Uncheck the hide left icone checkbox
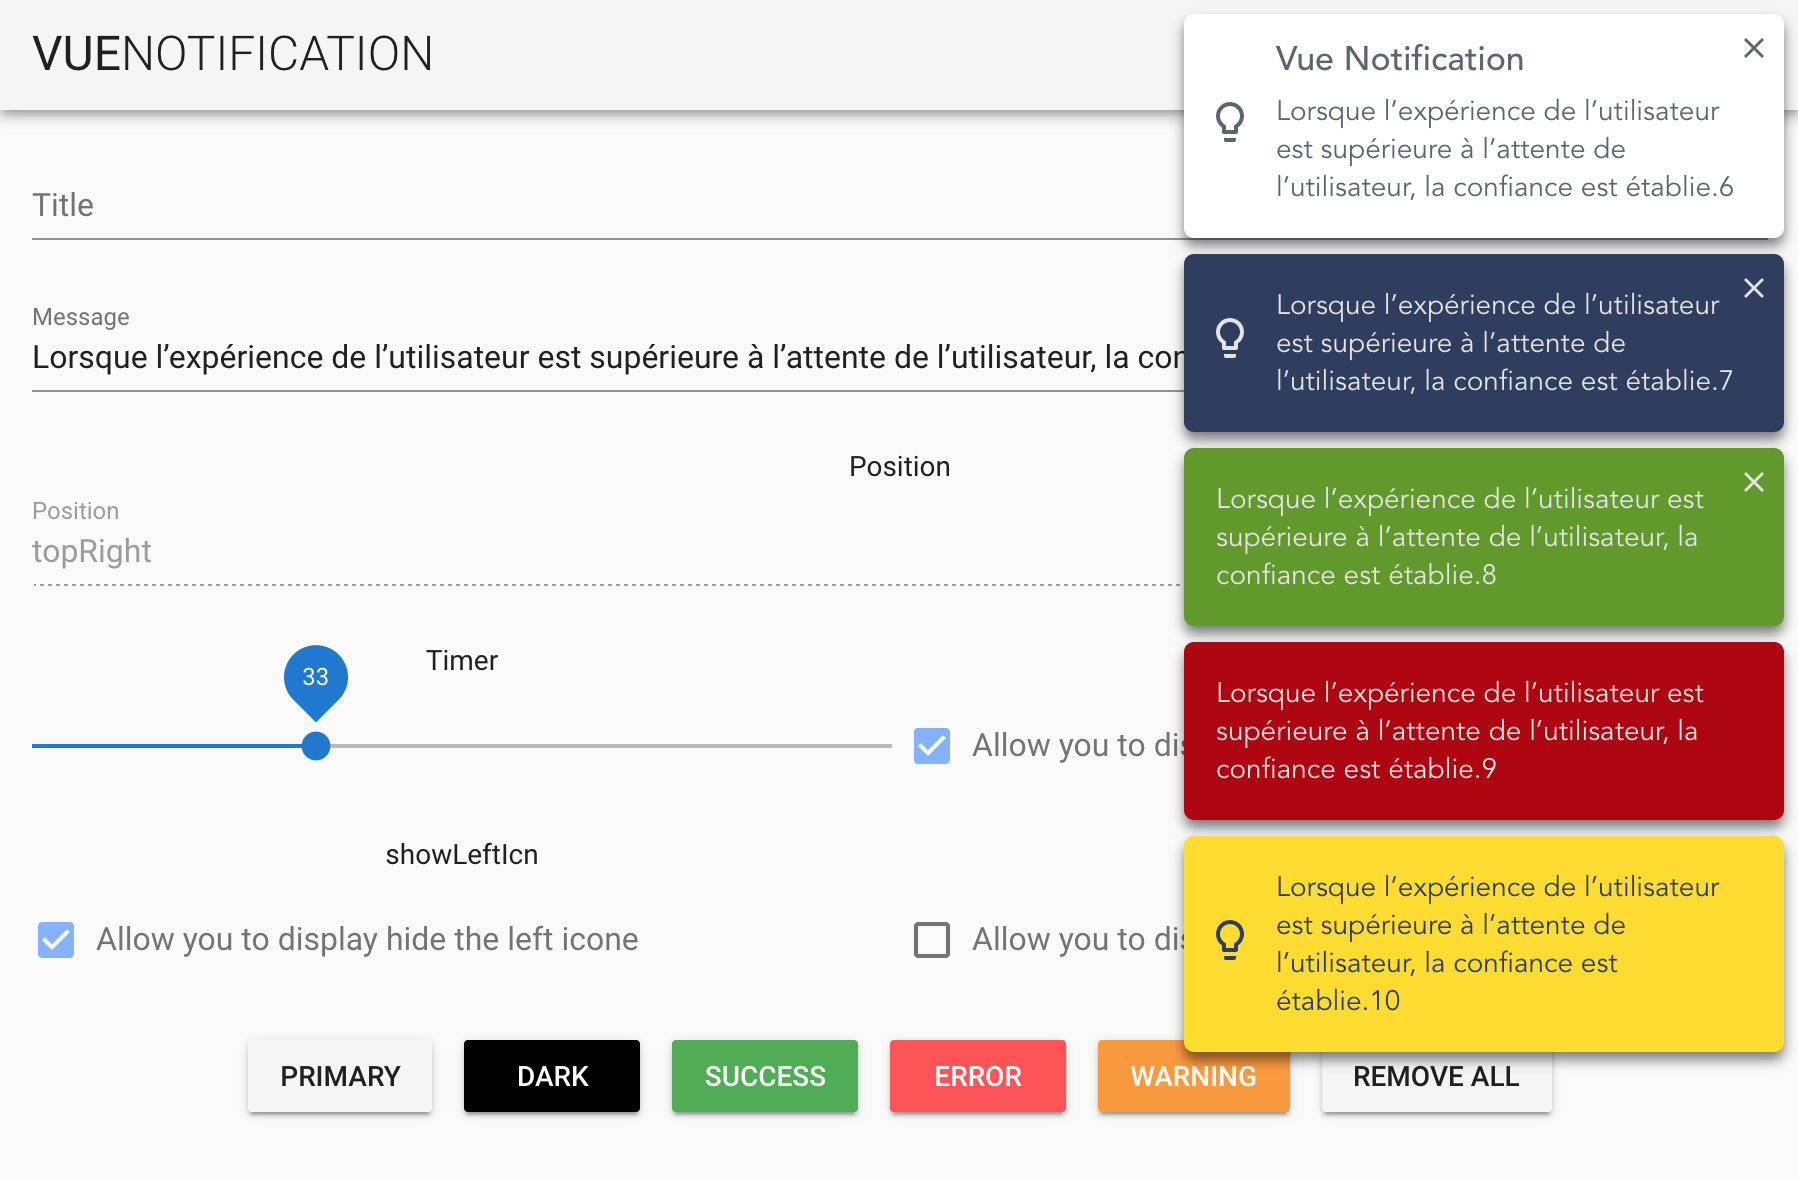This screenshot has height=1180, width=1798. coord(56,940)
